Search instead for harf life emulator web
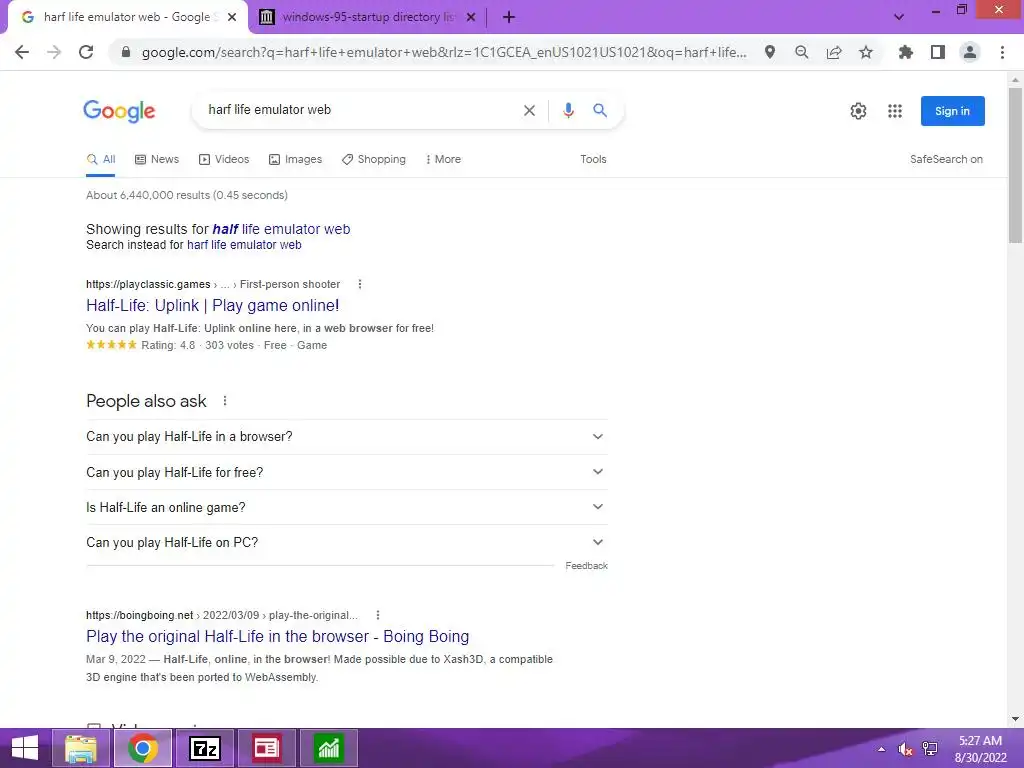 tap(244, 245)
